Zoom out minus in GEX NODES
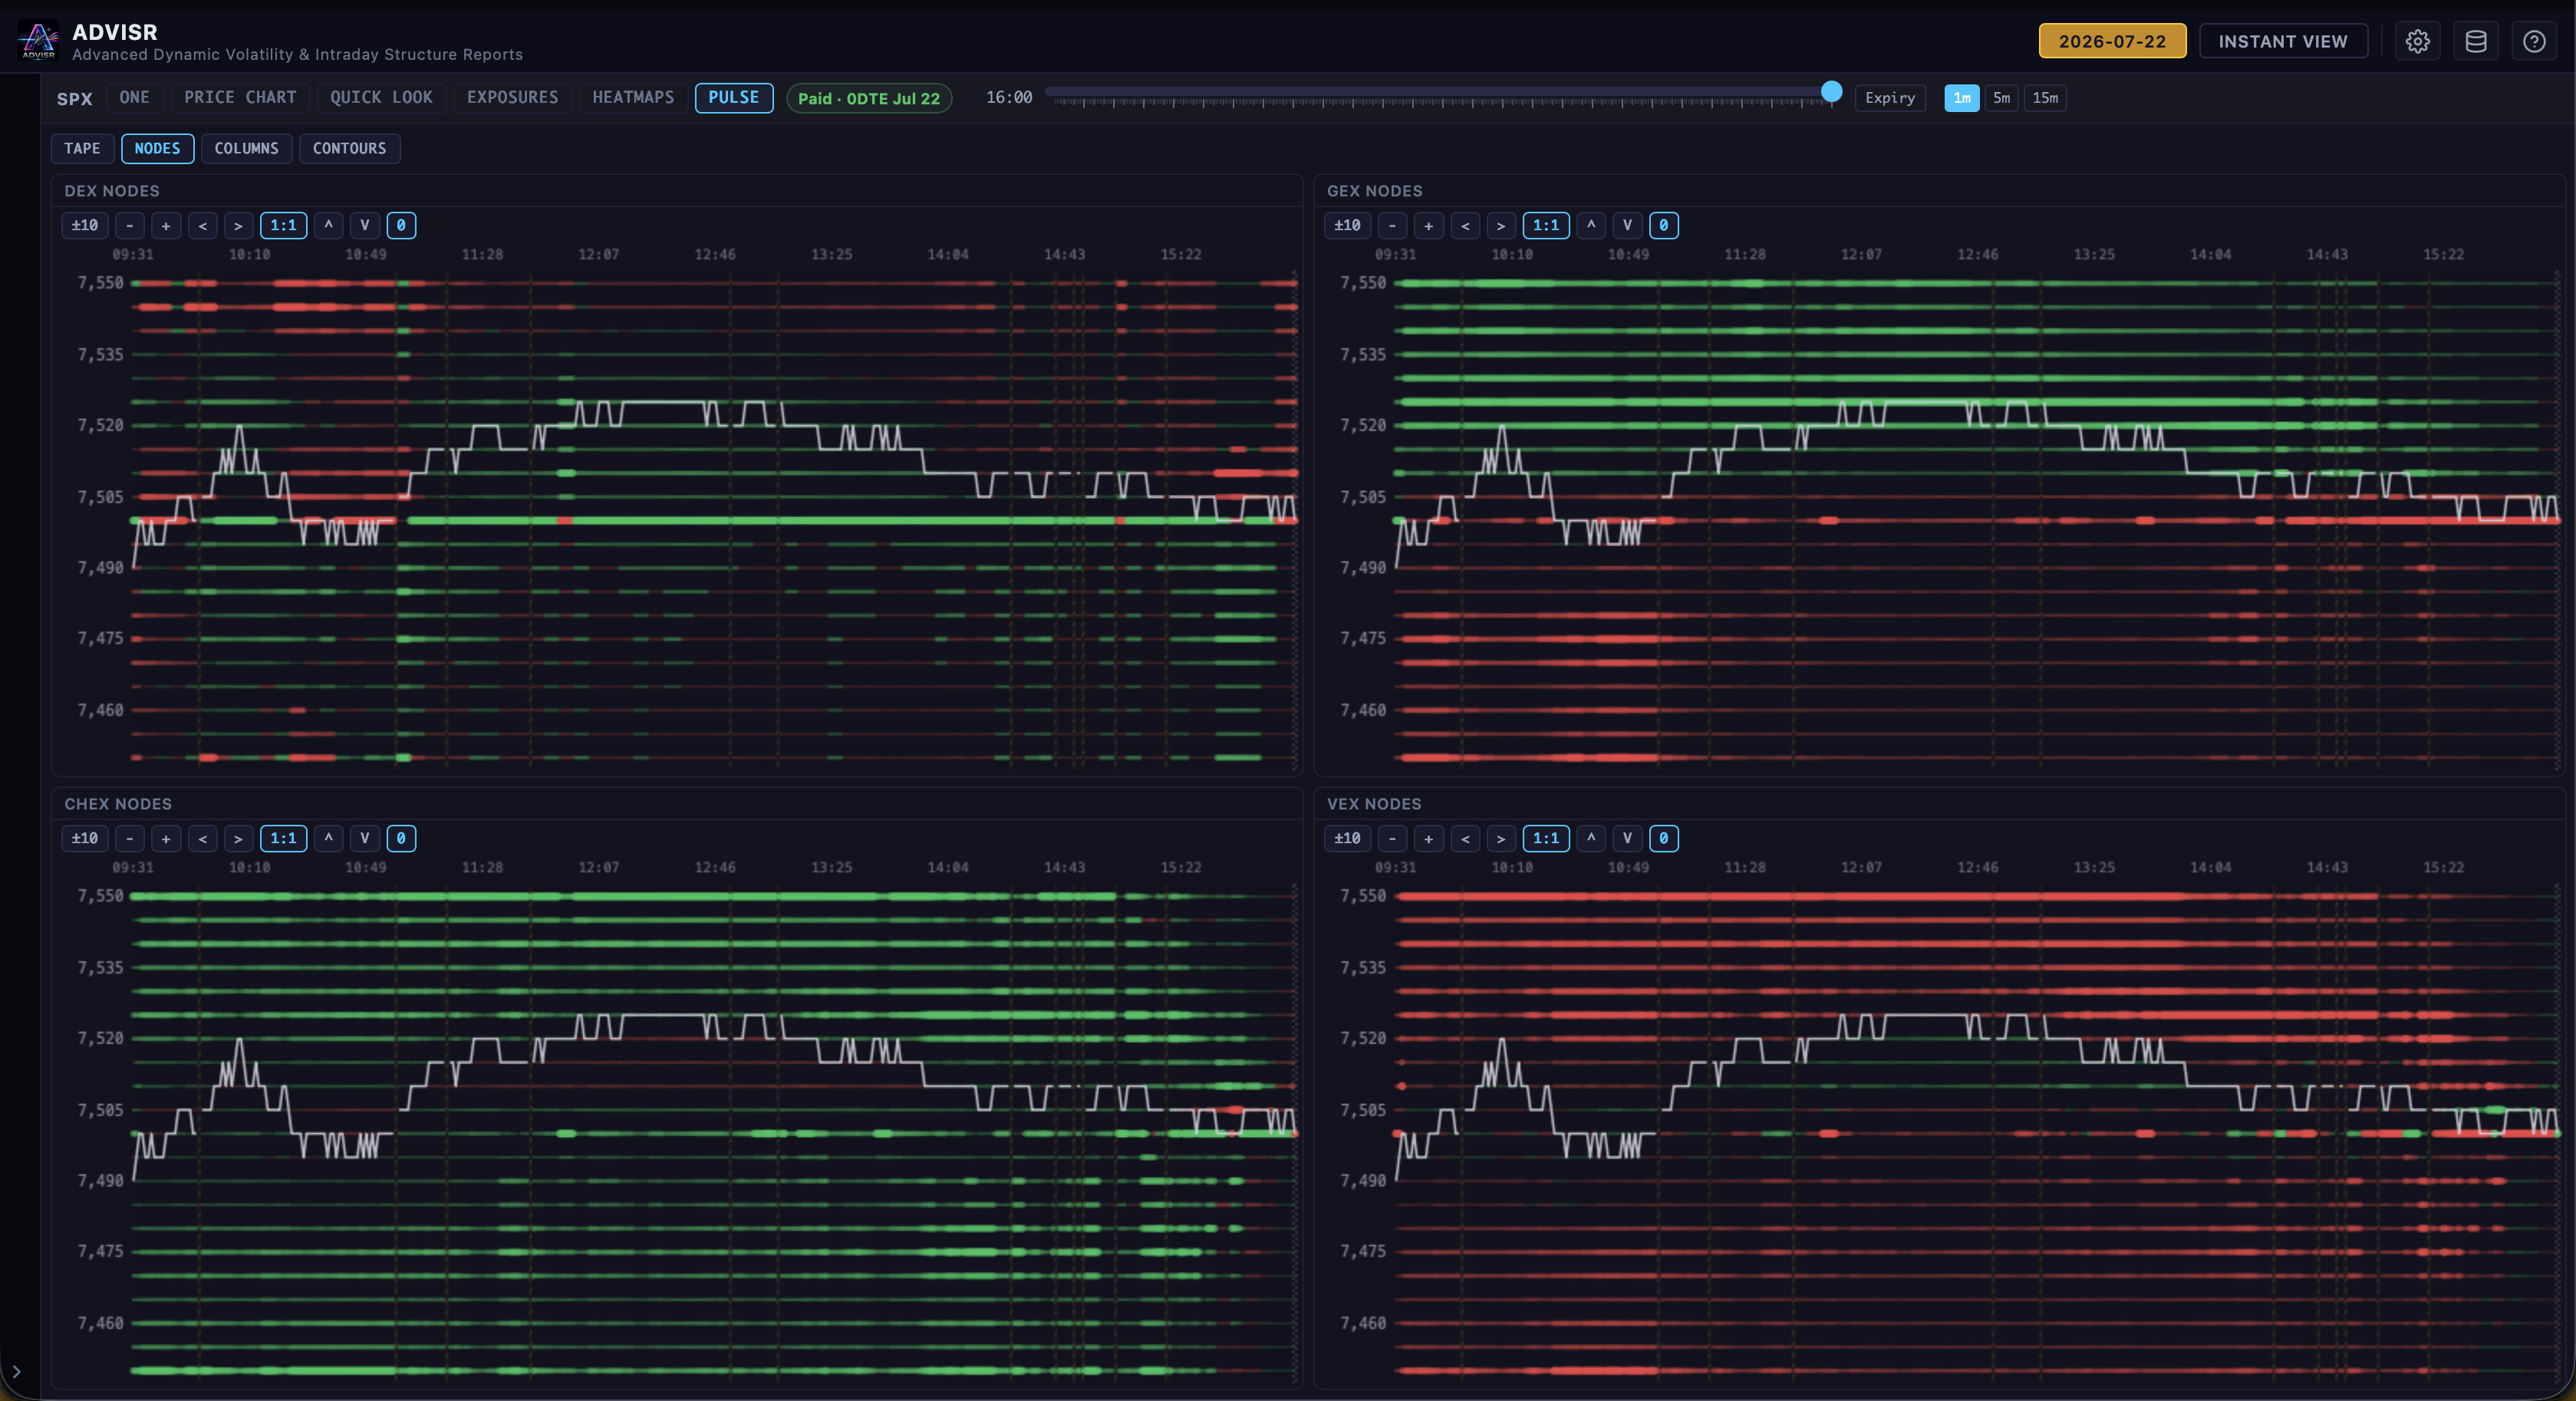Screen dimensions: 2576x1401 click(x=1392, y=225)
